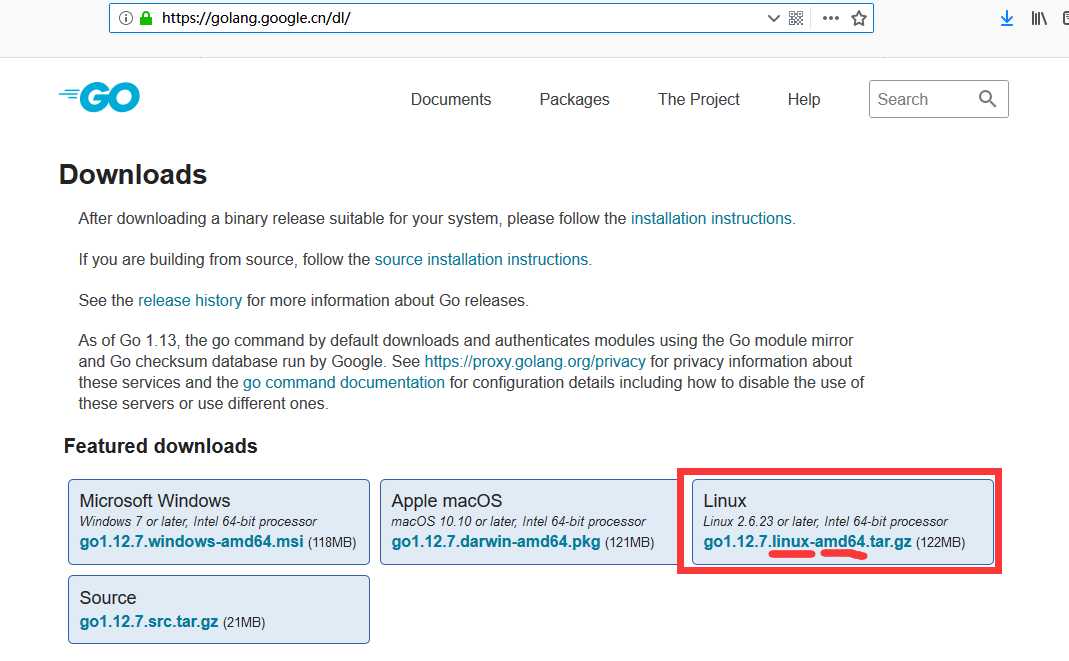Download go1.12.7.src.tar.gz source archive
The height and width of the screenshot is (661, 1069).
[x=149, y=621]
